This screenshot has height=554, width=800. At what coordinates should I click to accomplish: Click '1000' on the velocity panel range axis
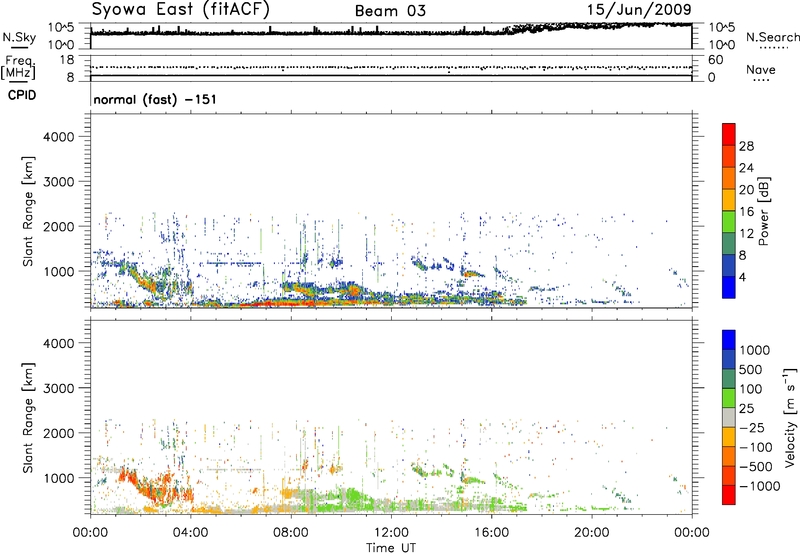pos(59,478)
